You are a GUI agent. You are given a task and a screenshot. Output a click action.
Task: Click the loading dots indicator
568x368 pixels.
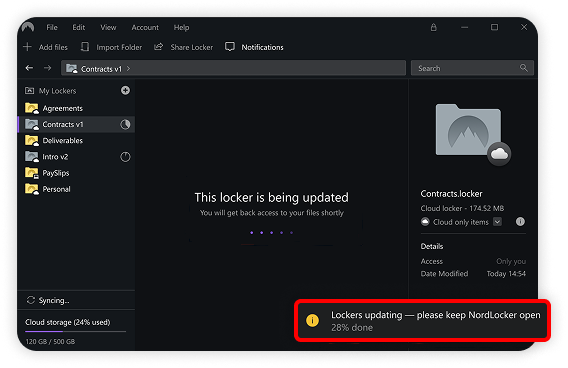(271, 233)
